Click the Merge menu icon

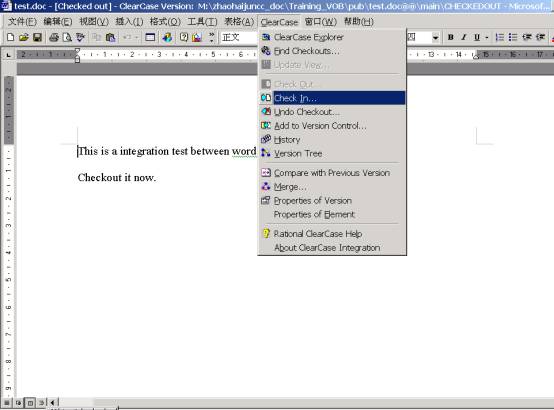click(x=266, y=186)
